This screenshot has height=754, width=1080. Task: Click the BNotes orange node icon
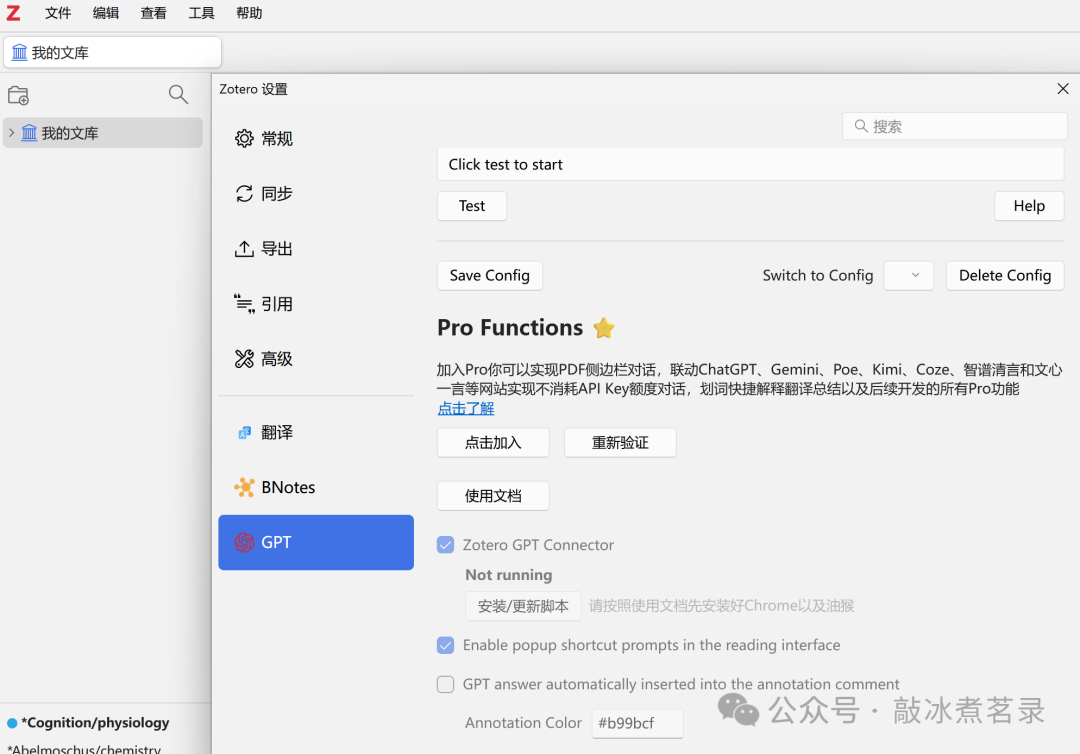[x=244, y=488]
